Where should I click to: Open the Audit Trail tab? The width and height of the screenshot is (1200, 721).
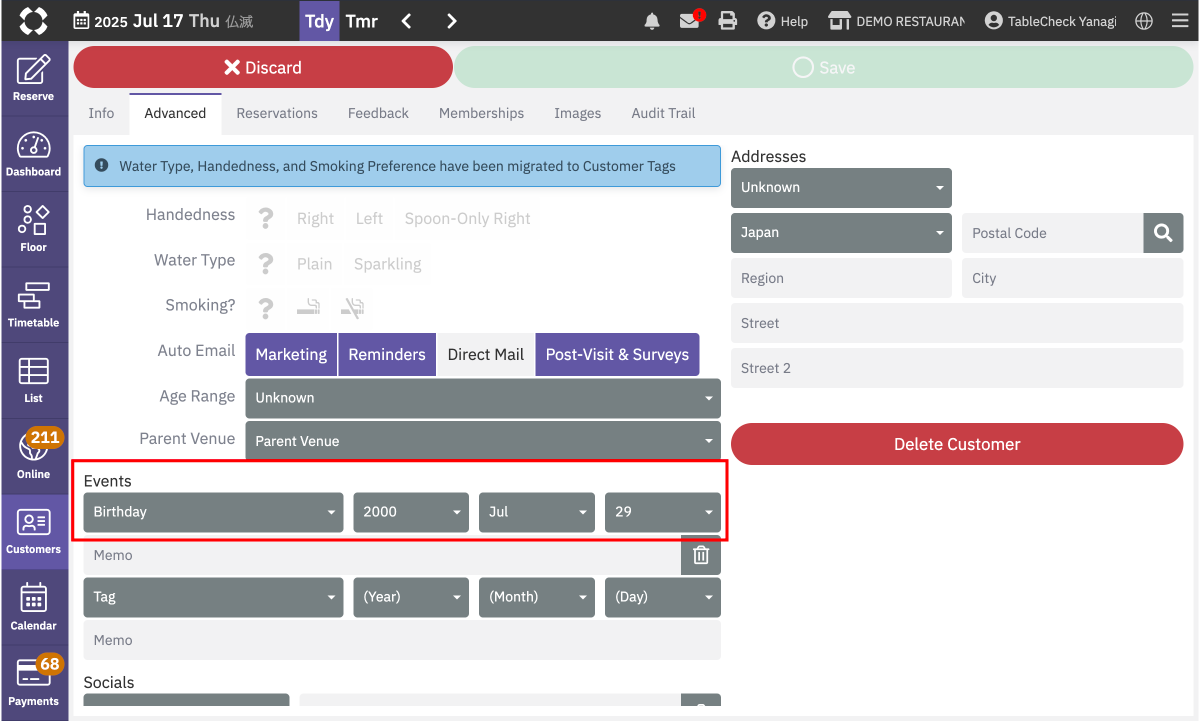click(x=663, y=113)
